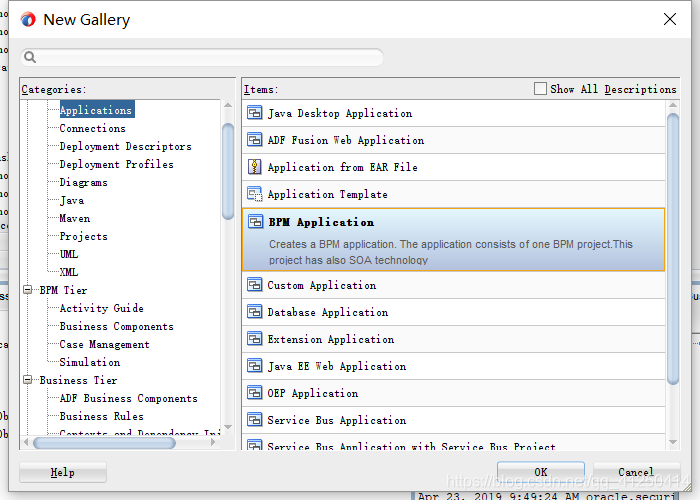Select the Projects category
Screen dimensions: 700x500
[83, 237]
